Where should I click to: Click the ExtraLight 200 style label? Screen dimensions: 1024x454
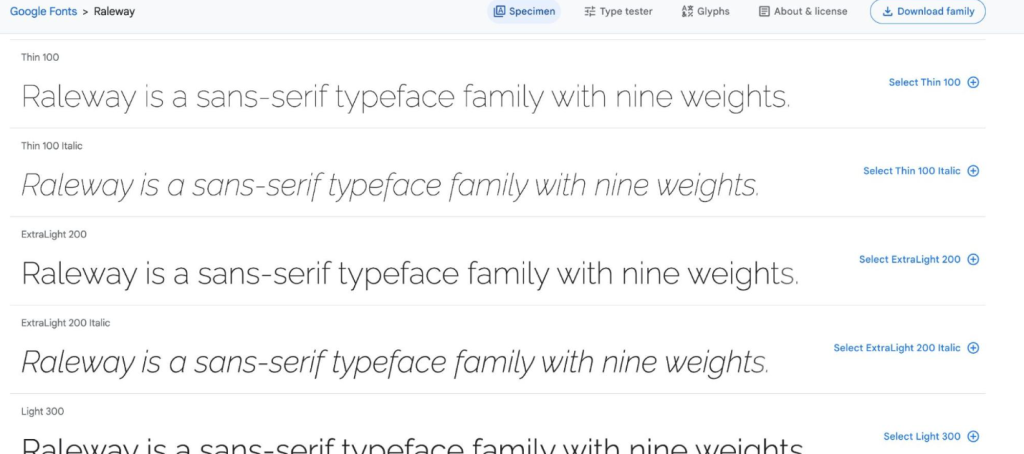pyautogui.click(x=54, y=235)
